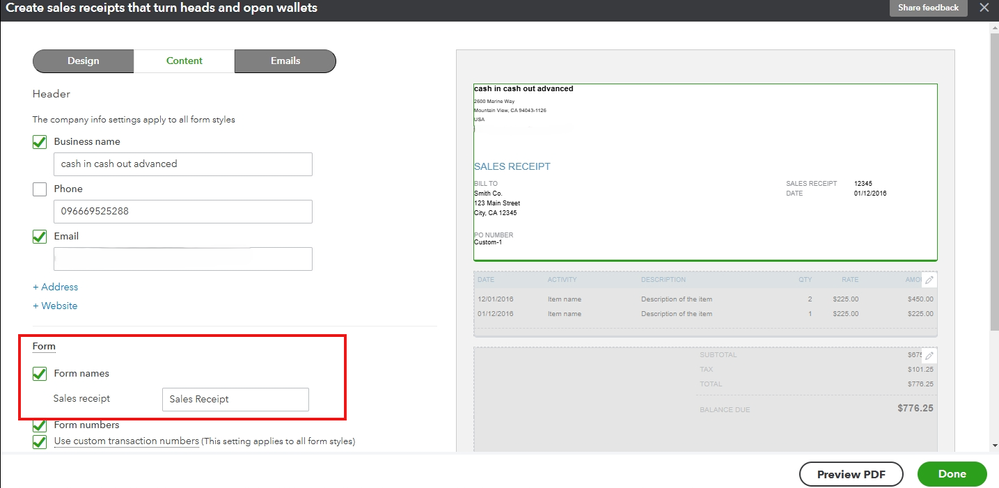
Task: Click the Custom-1 PO number value
Action: [x=488, y=242]
